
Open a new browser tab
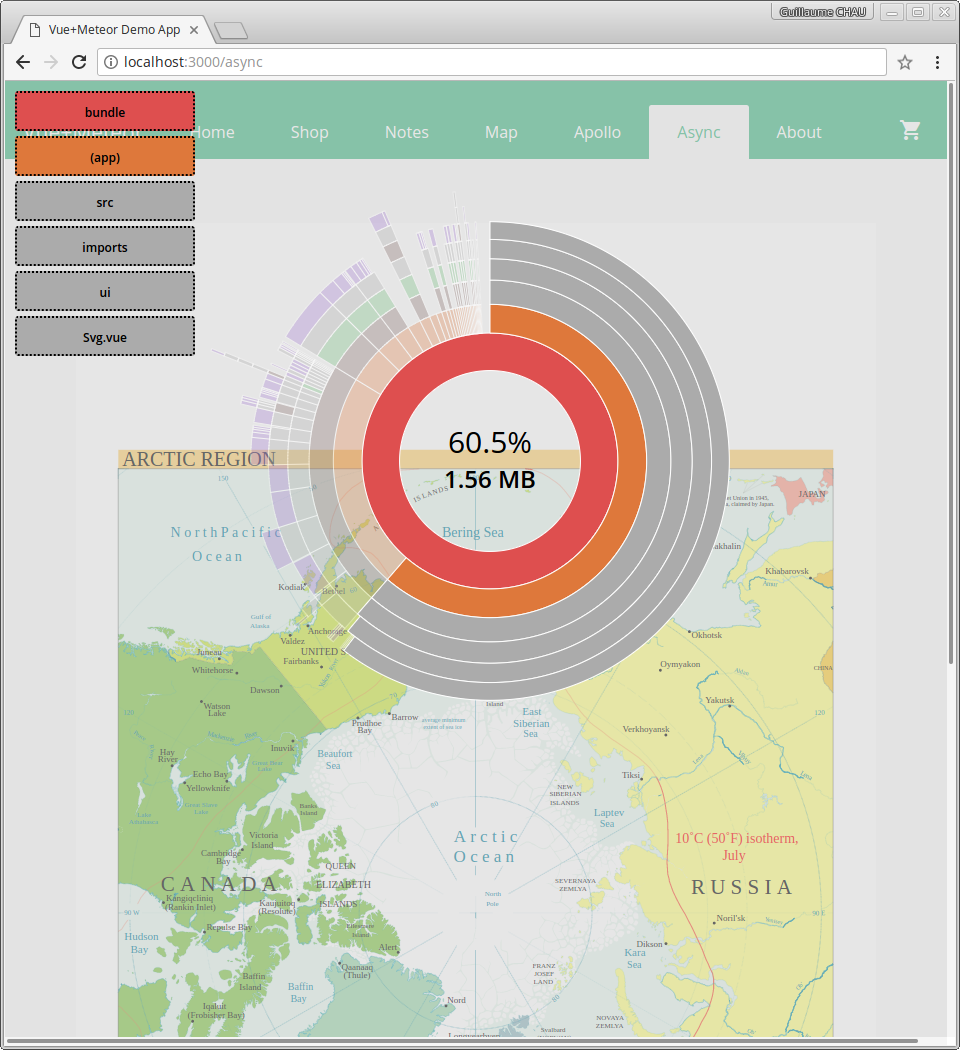pos(232,30)
